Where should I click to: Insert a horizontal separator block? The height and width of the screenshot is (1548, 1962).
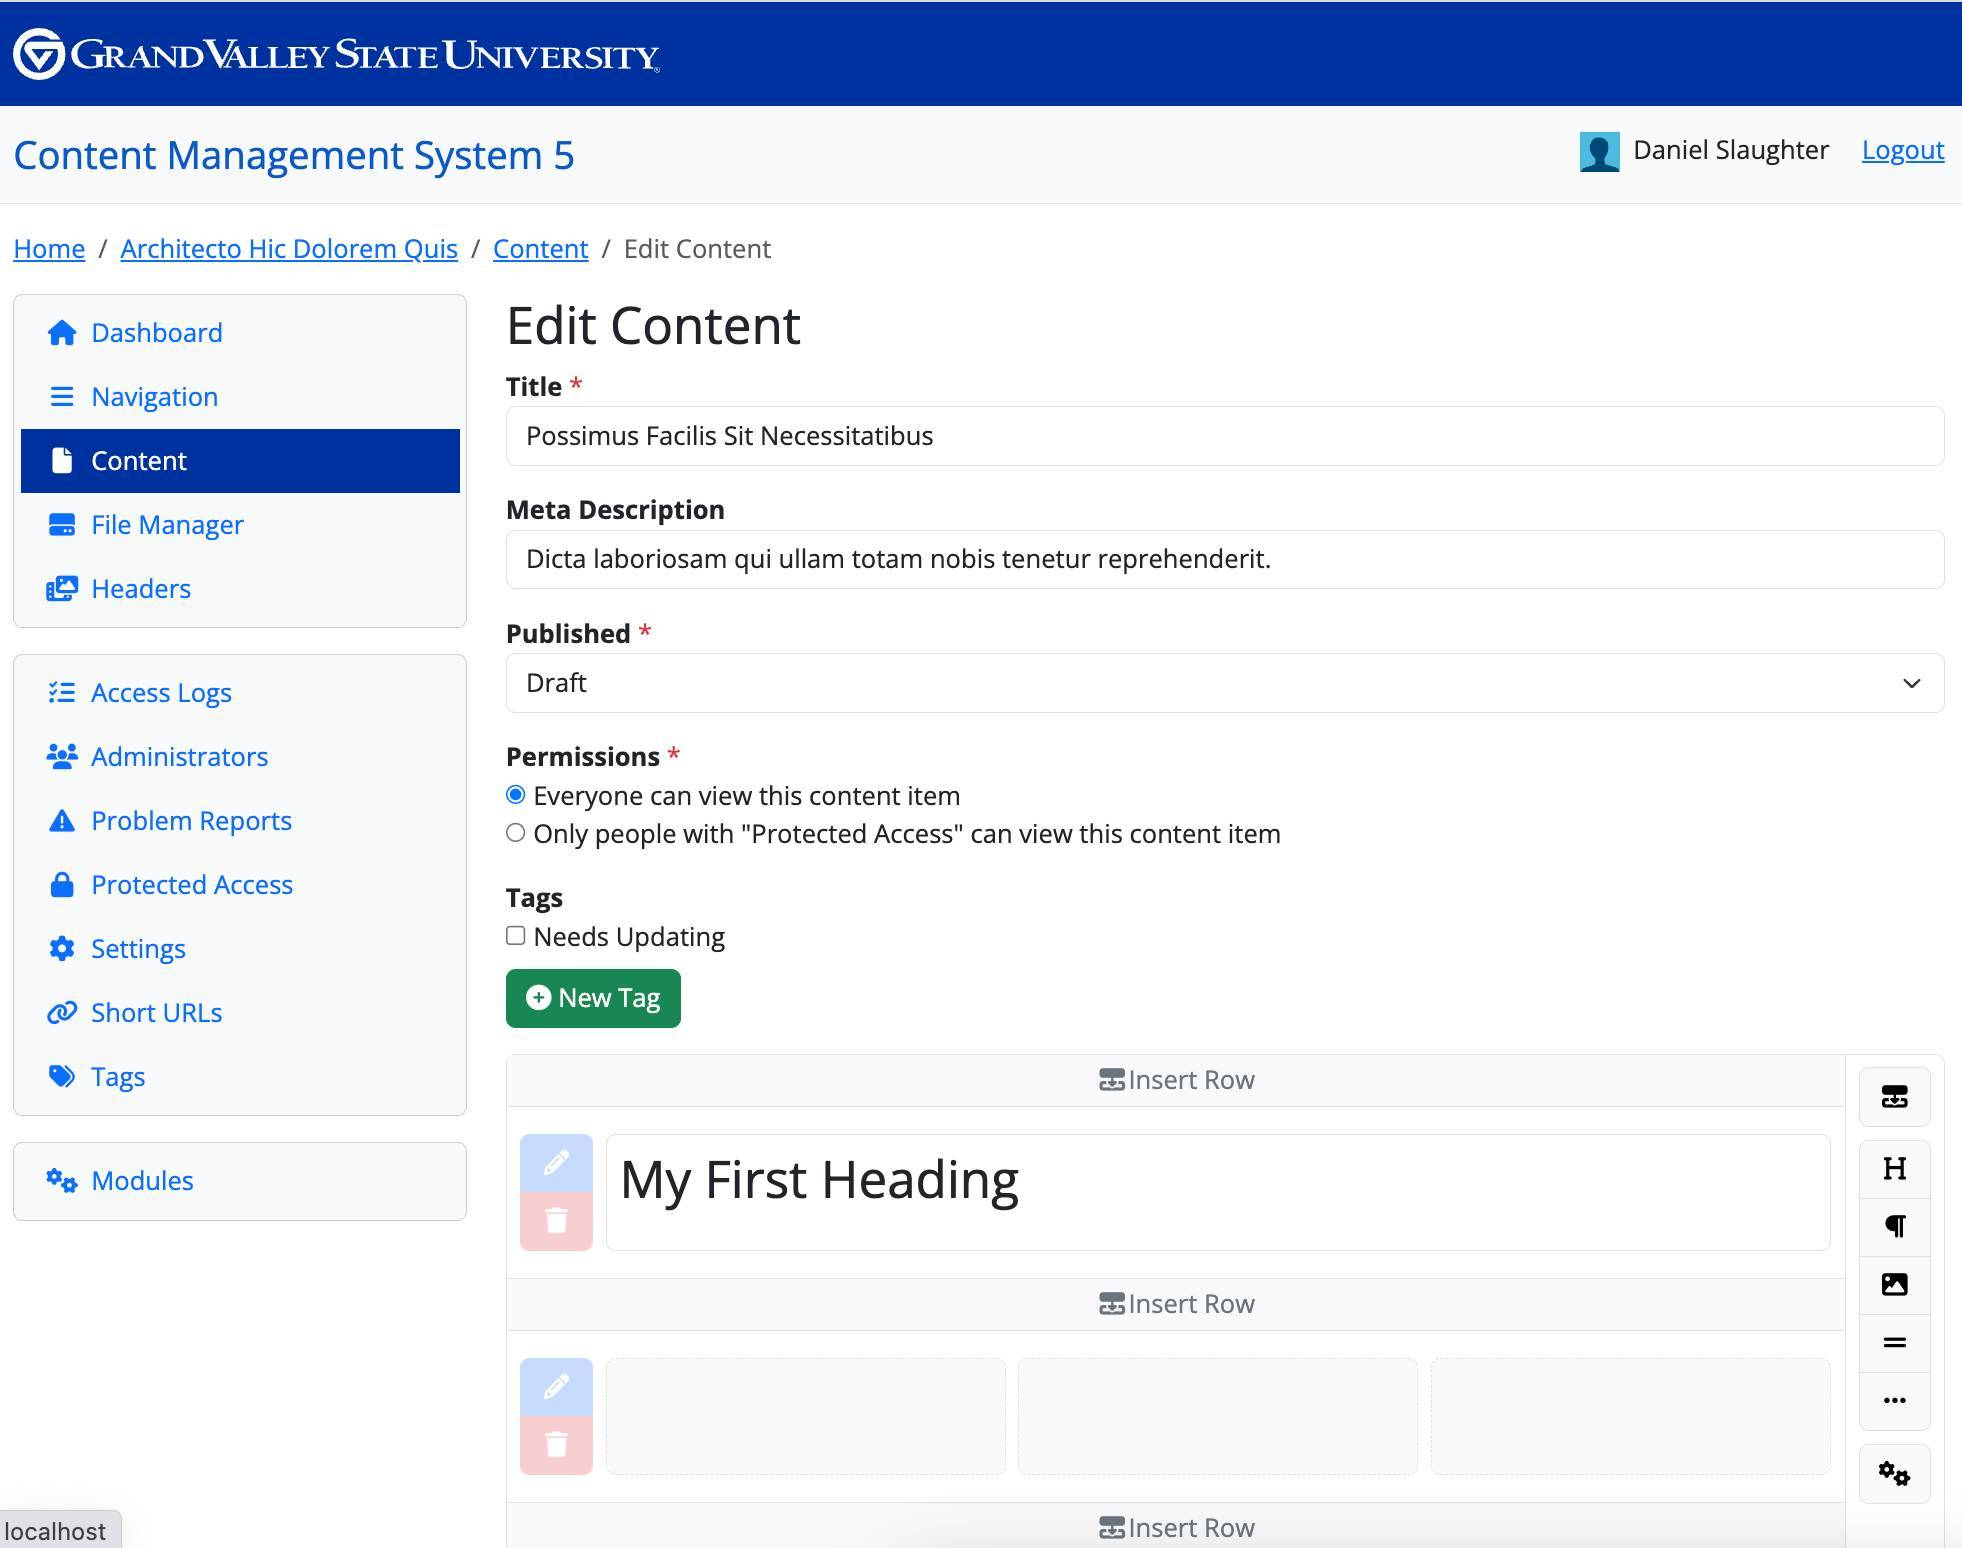(x=1896, y=1343)
